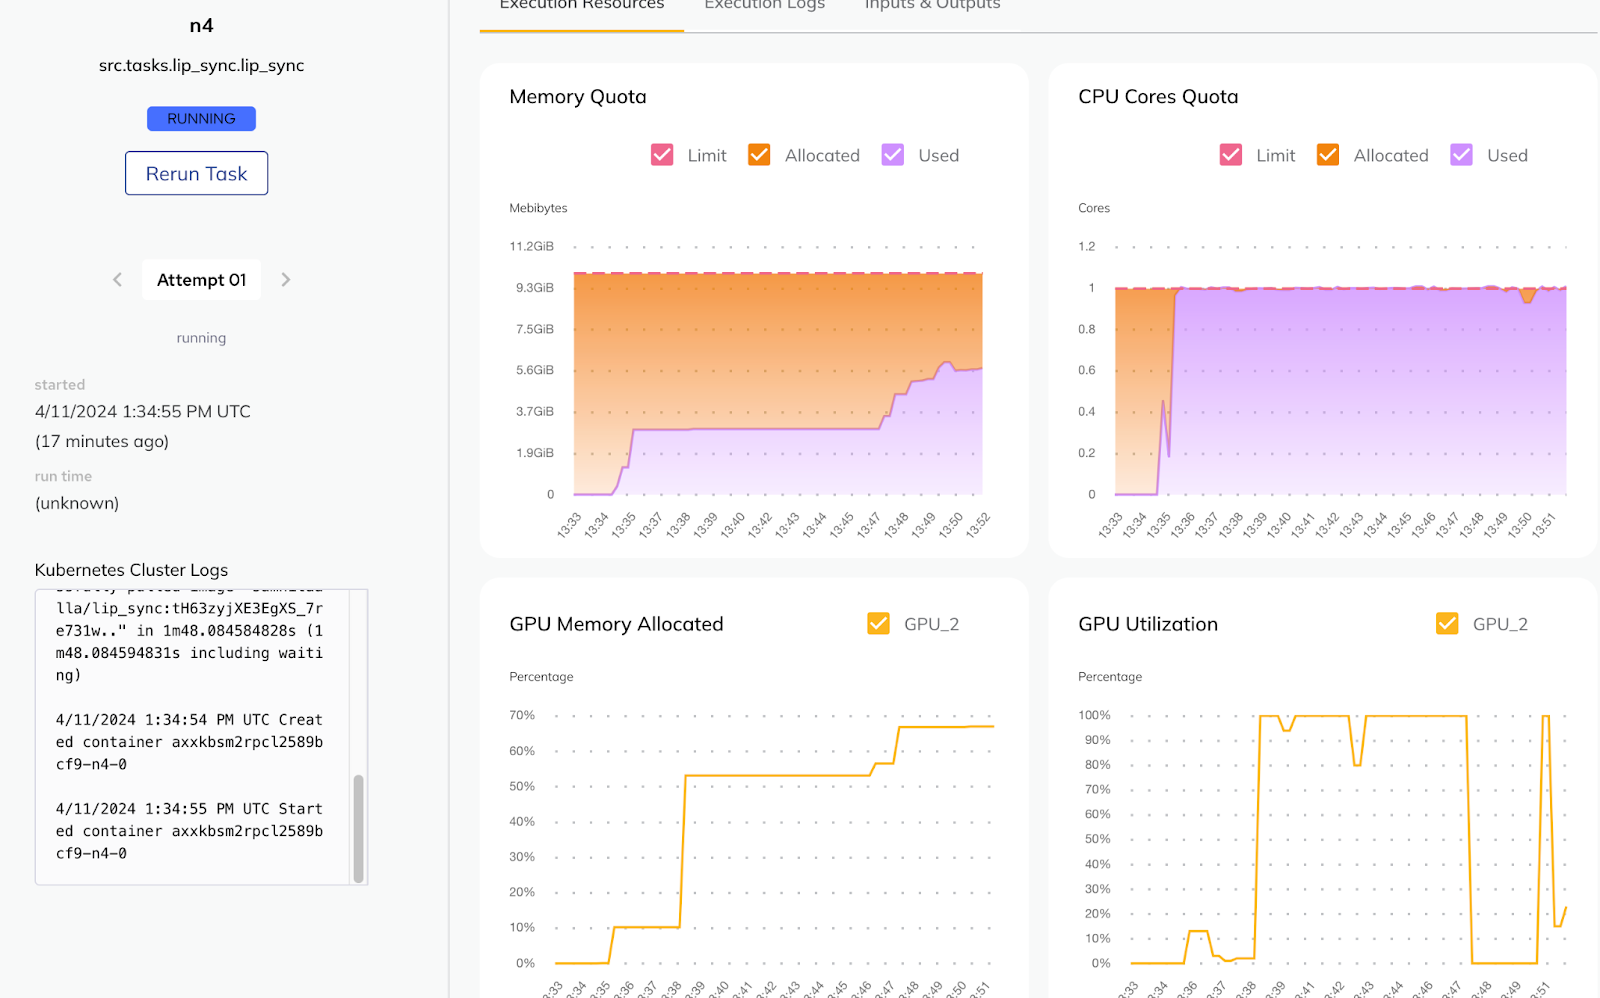Toggle Limit checkbox in CPU Cores Quota

tap(1231, 155)
